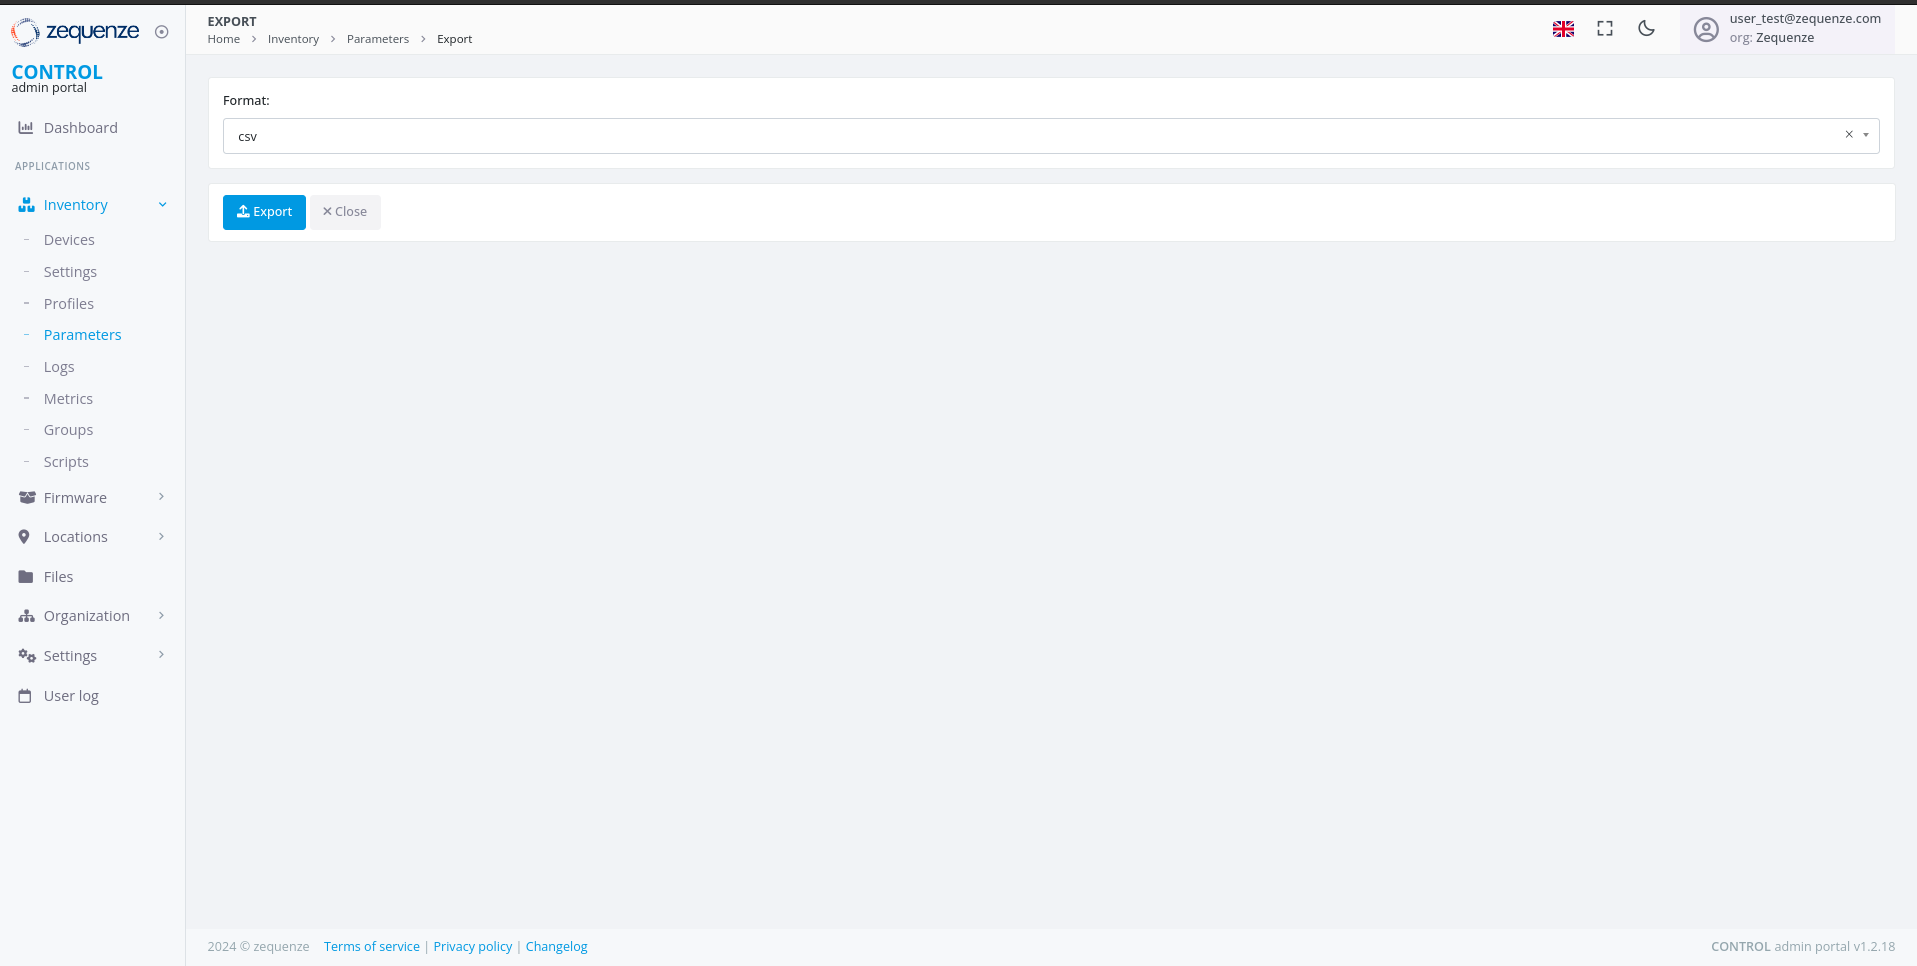Open Files using the folder icon

click(25, 576)
